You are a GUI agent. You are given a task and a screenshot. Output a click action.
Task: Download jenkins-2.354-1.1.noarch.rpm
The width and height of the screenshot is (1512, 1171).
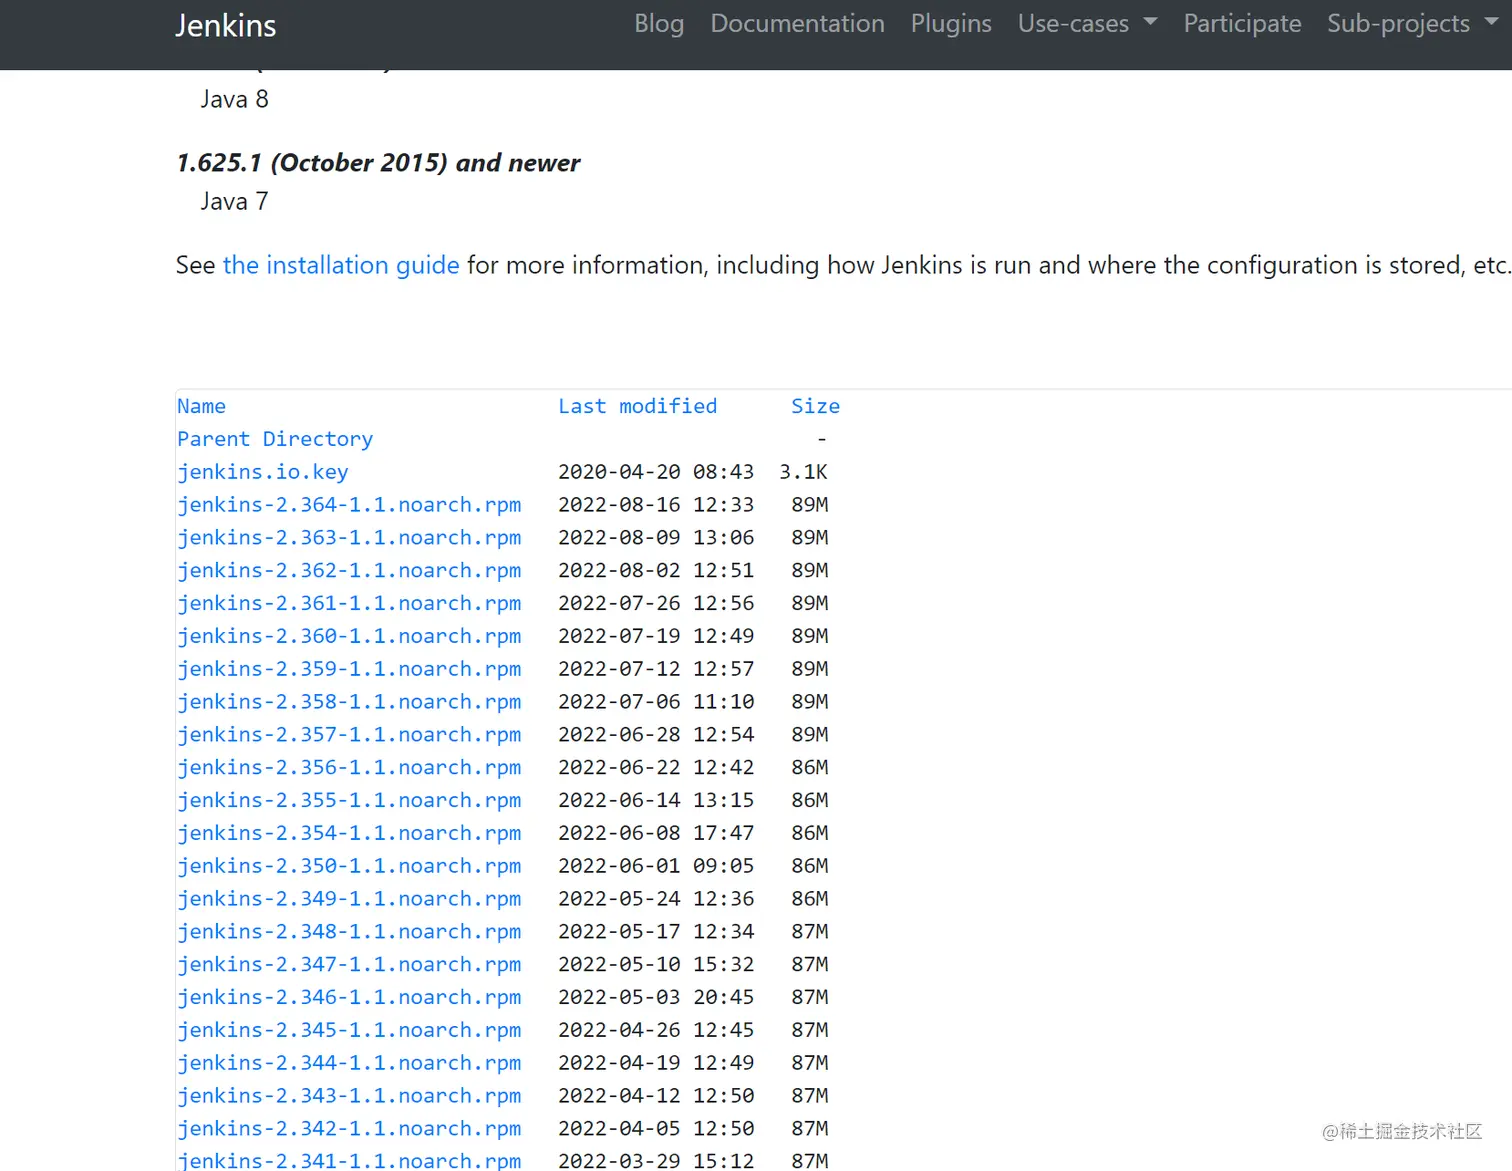(x=349, y=834)
